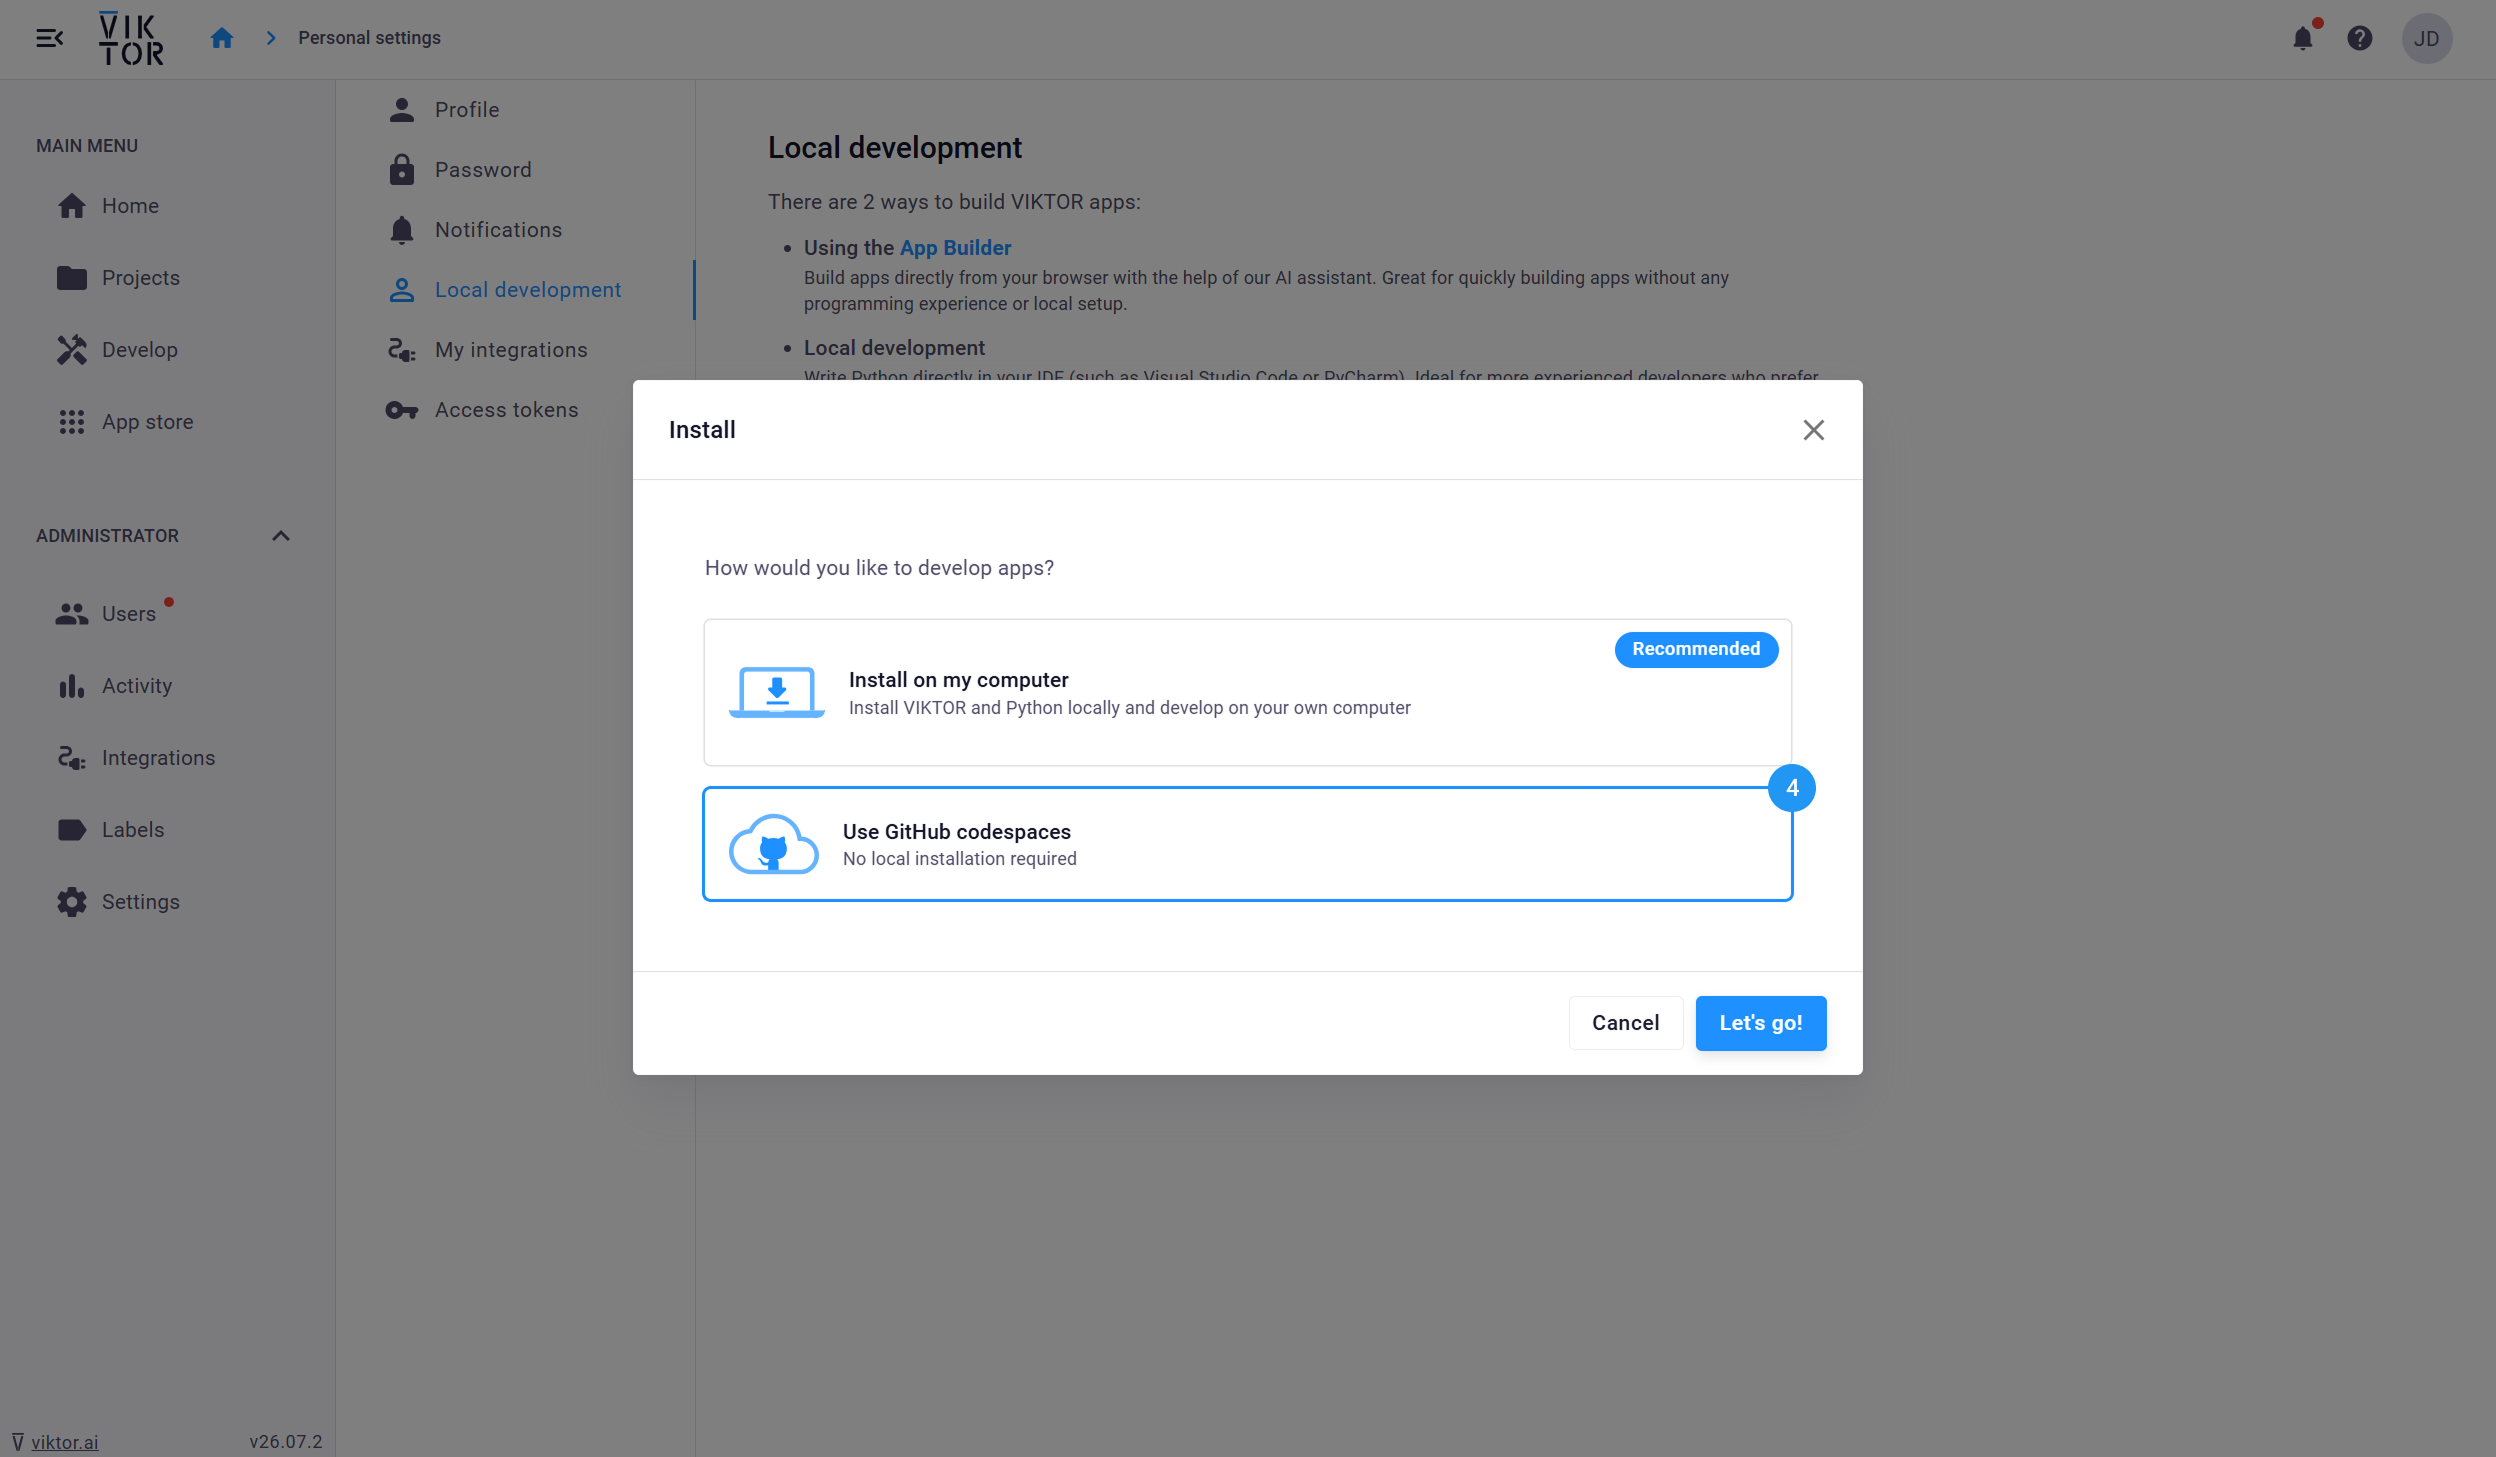Click the Activity bar chart icon
Screen dimensions: 2496x1457
coord(72,686)
